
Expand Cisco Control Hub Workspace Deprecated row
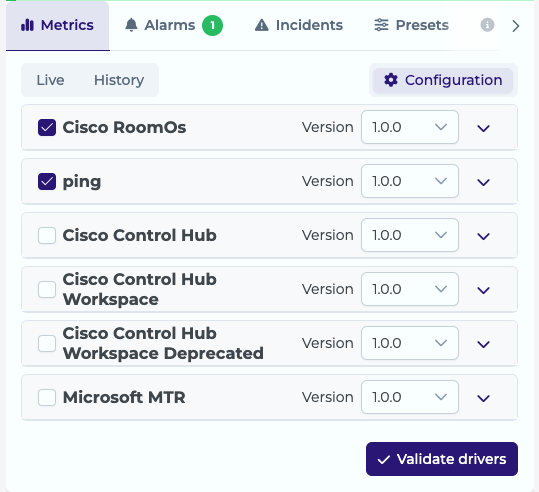(483, 345)
